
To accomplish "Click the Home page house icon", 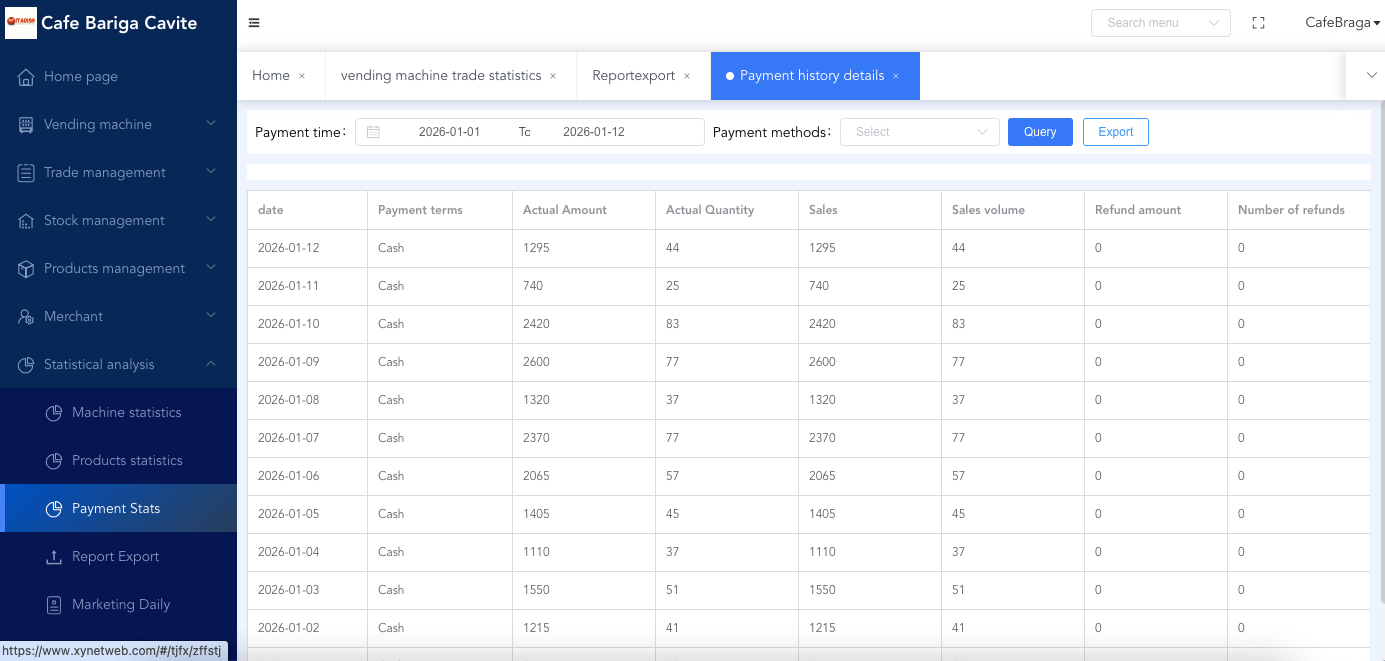I will 27,77.
